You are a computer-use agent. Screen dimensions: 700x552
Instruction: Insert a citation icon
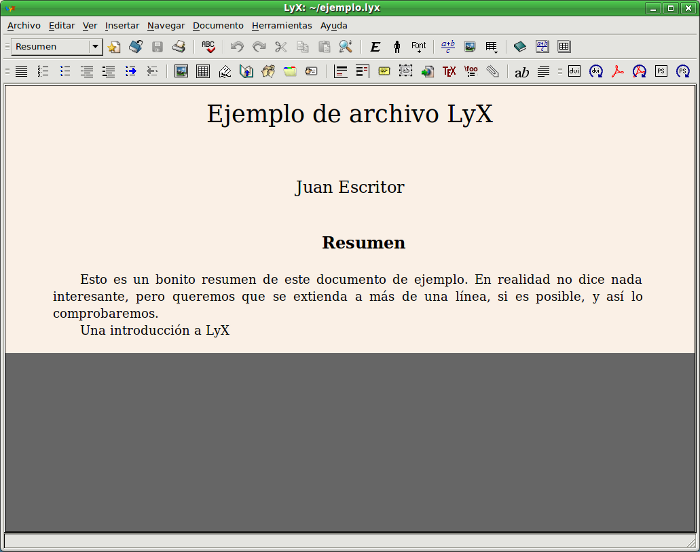(x=268, y=71)
